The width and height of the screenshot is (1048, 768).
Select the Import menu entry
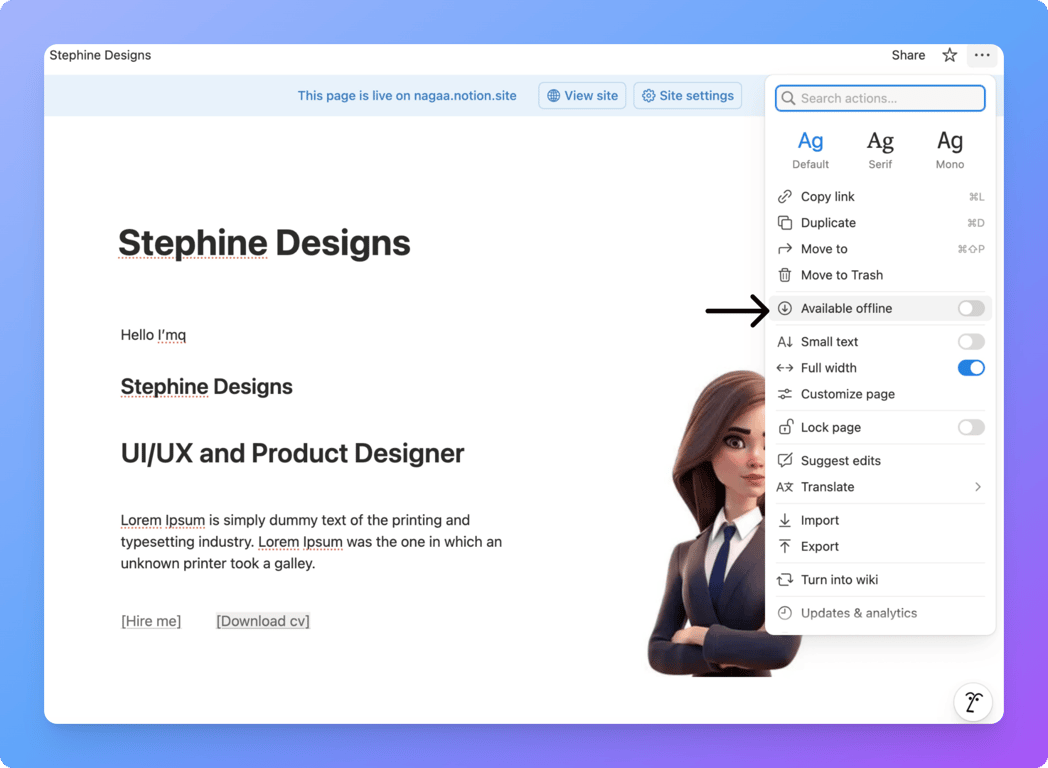point(880,520)
